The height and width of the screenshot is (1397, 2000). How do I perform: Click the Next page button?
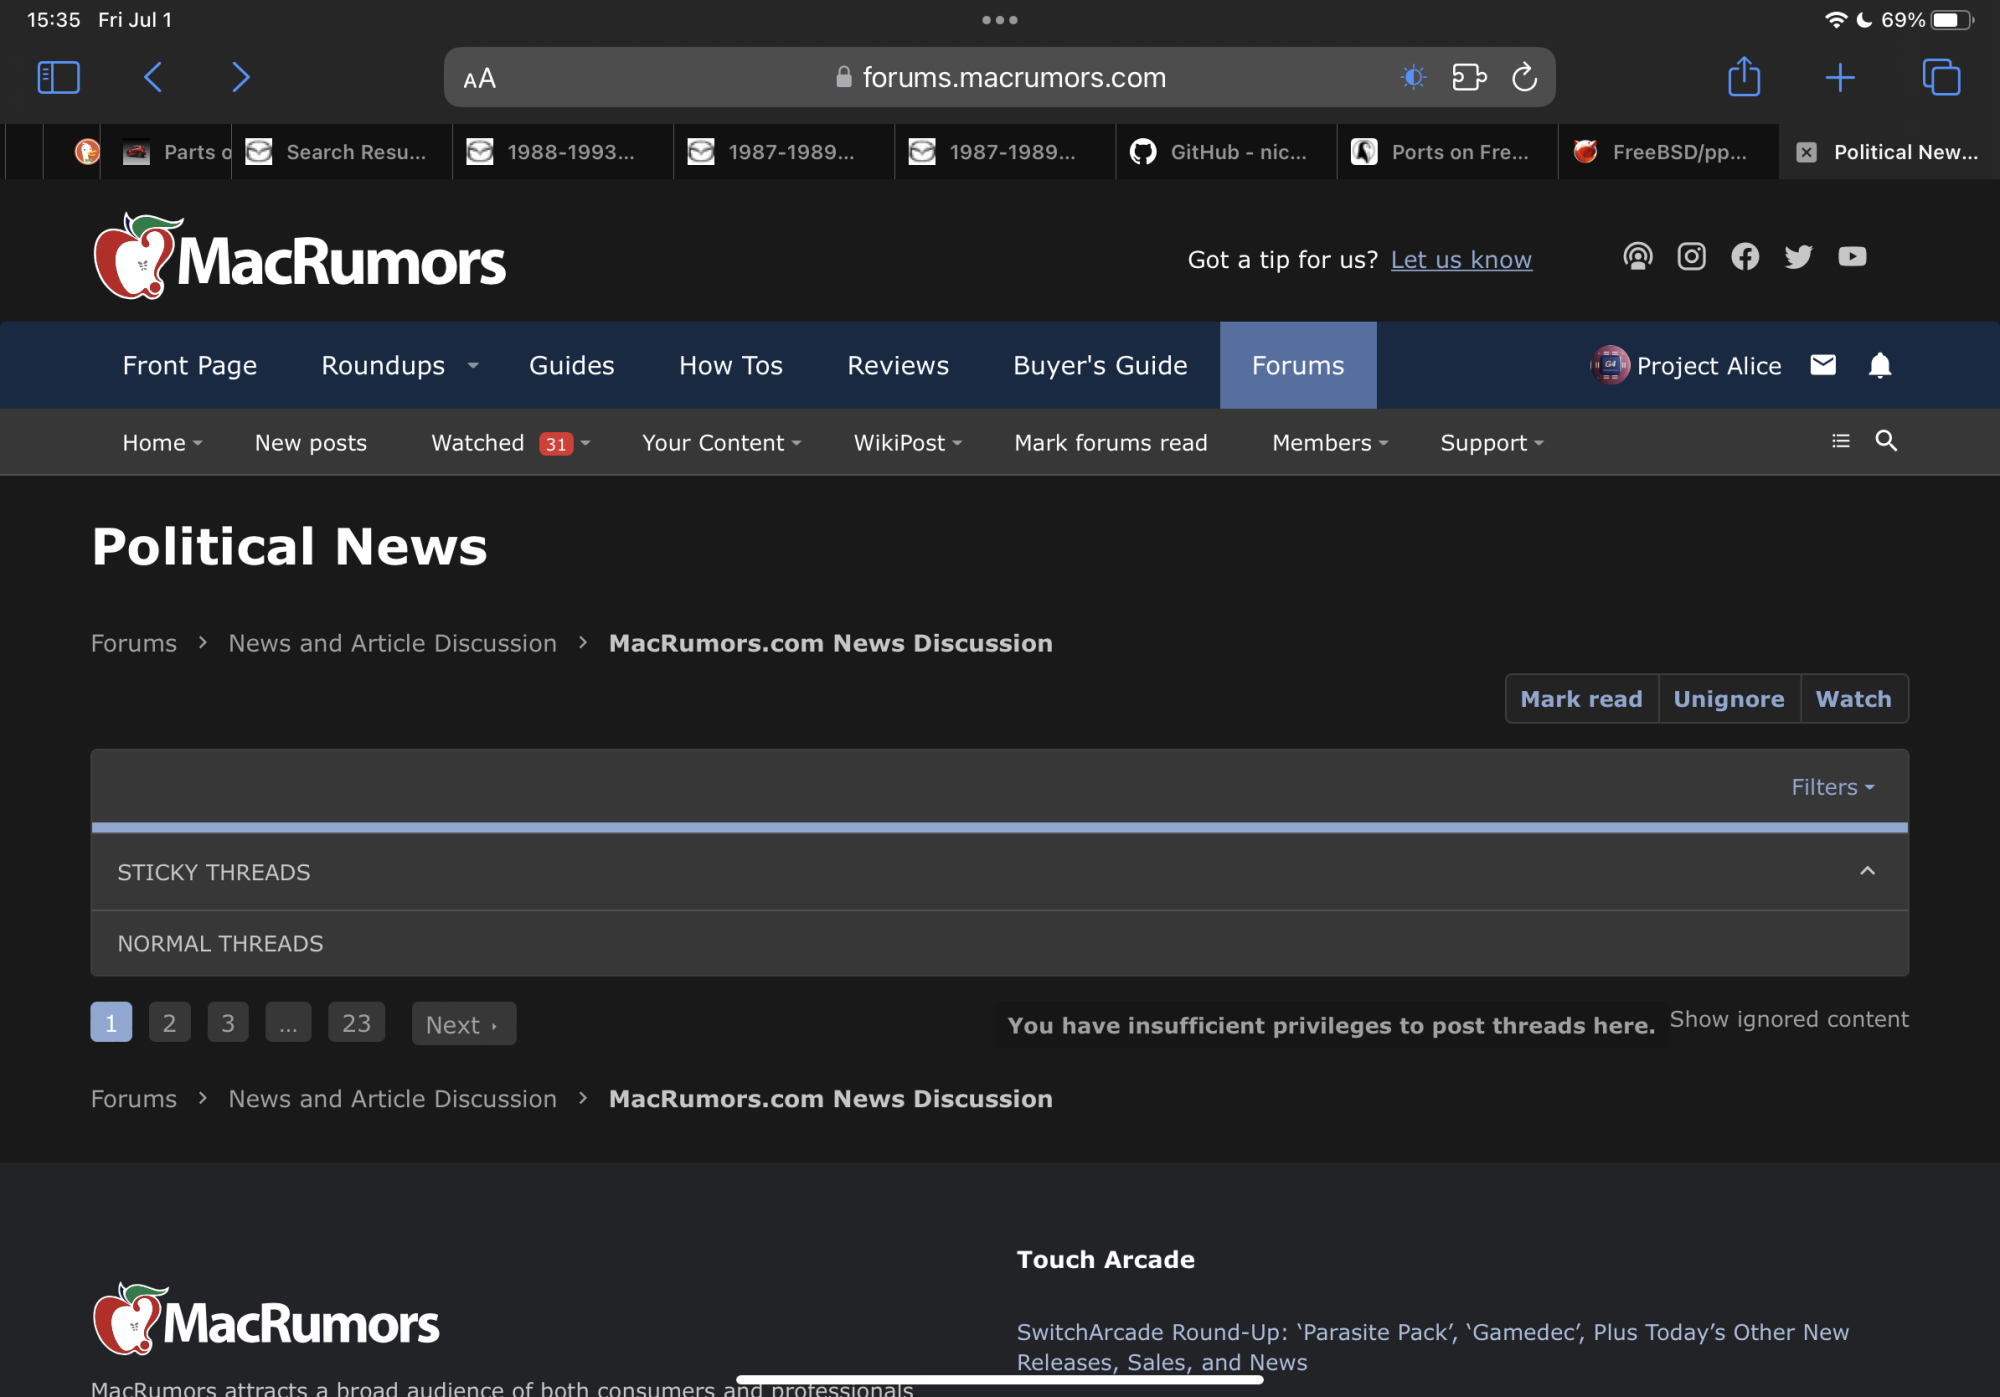(463, 1024)
